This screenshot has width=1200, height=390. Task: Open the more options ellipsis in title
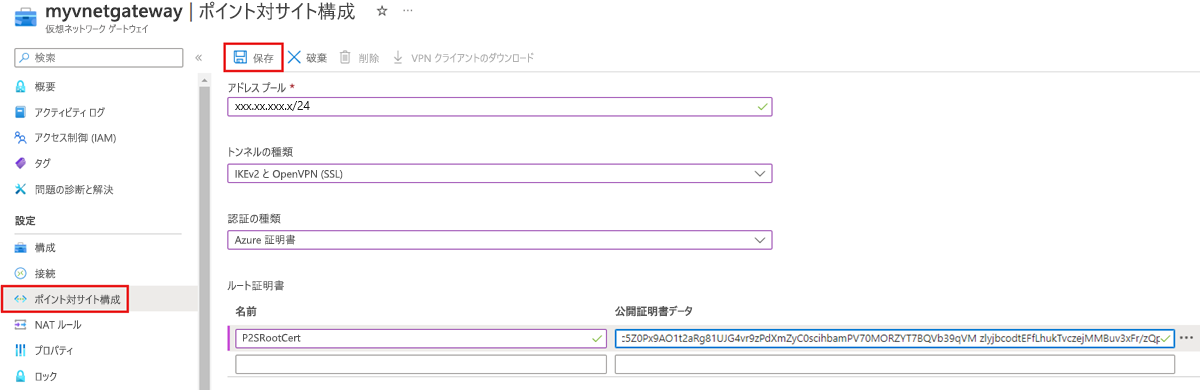[x=407, y=11]
